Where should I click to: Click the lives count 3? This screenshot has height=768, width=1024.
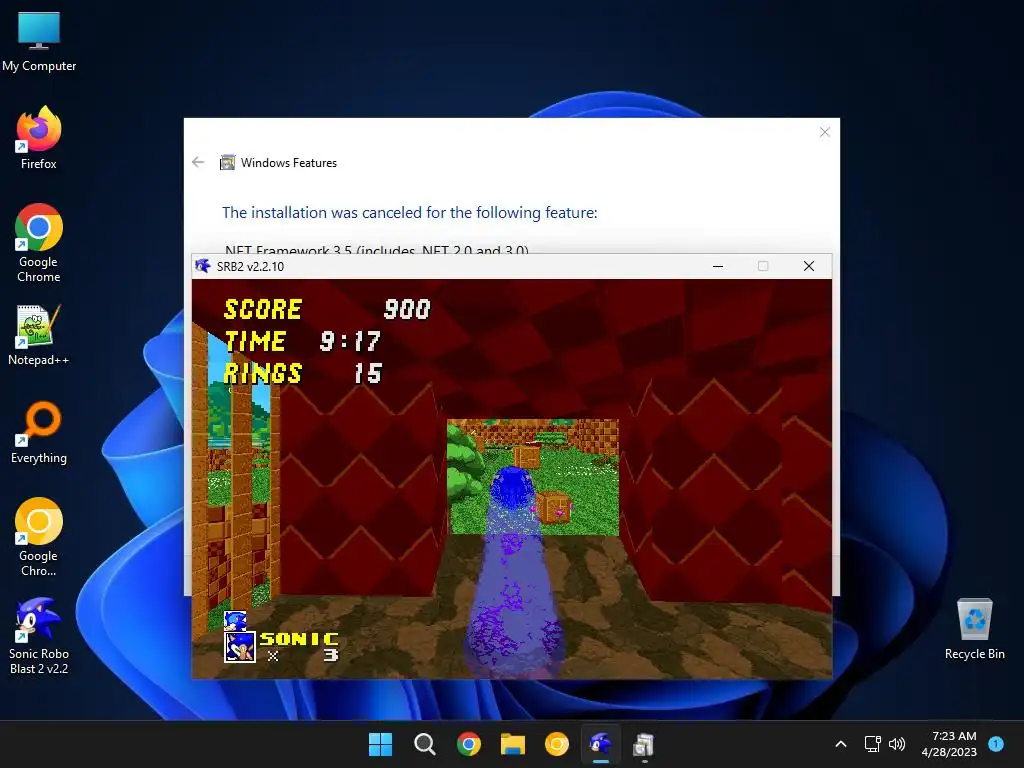coord(331,655)
